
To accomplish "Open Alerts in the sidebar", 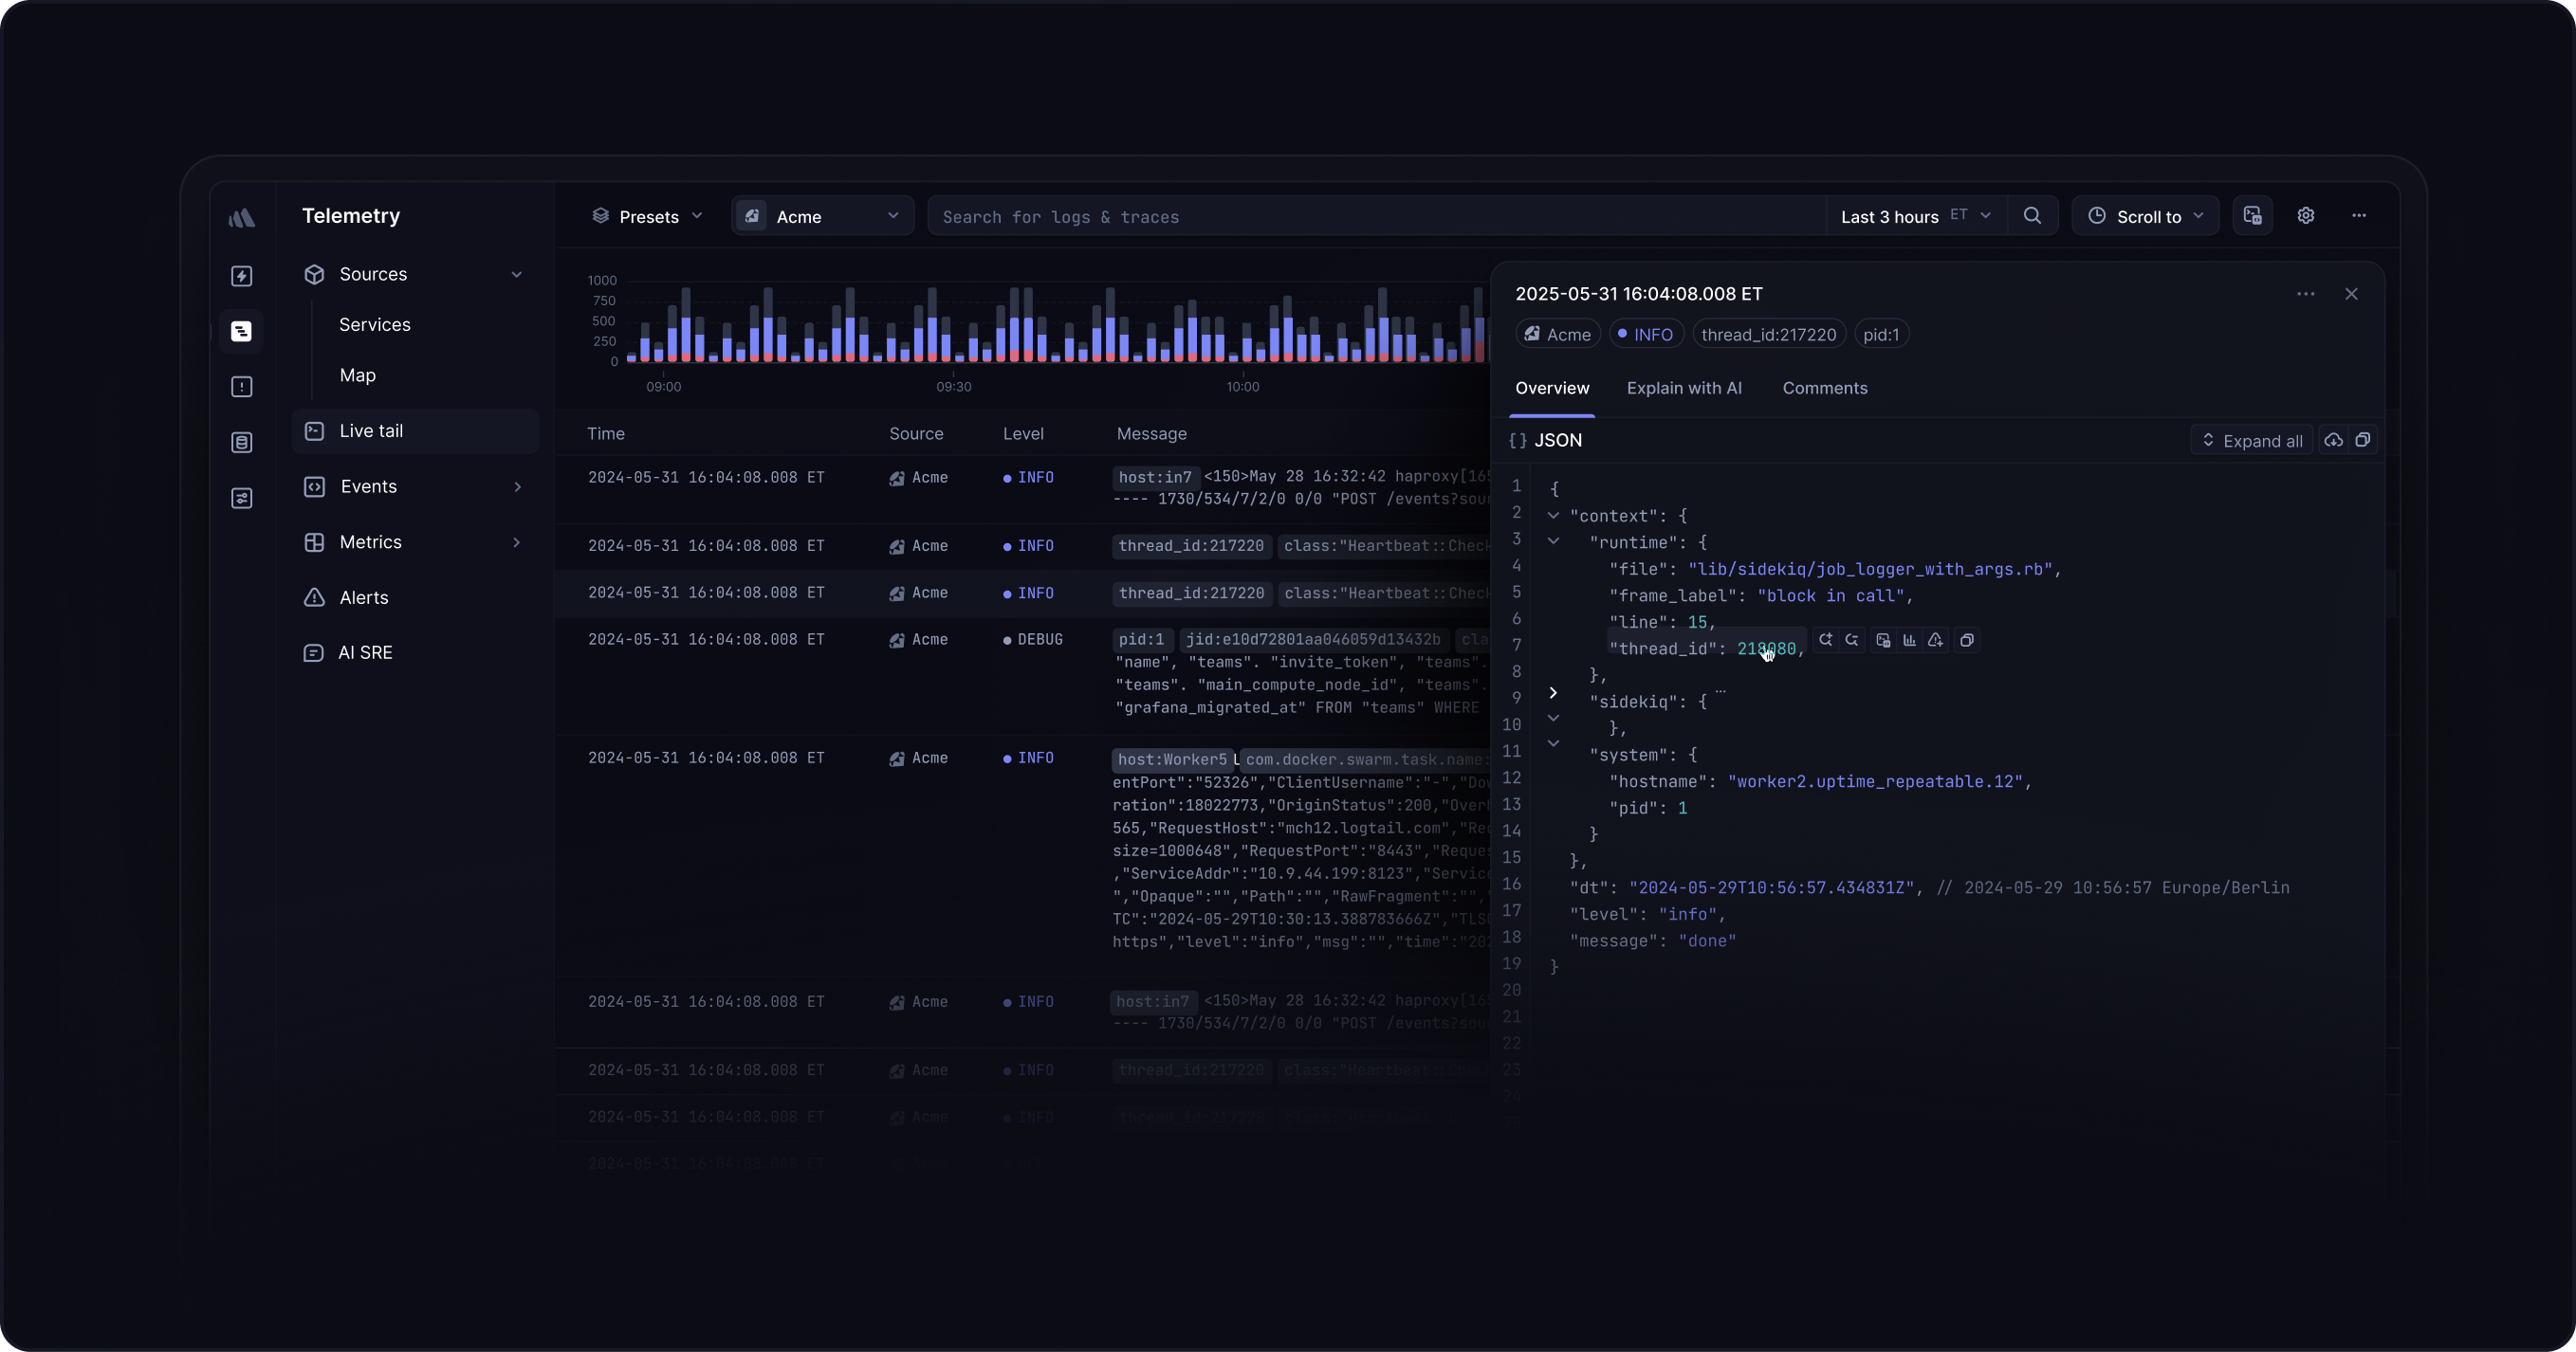I will click(x=363, y=597).
